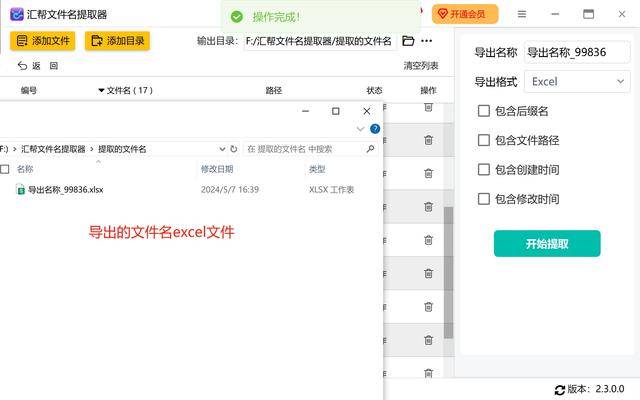Sort by the 文件名 (17) column header
This screenshot has width=640, height=400.
pos(126,90)
